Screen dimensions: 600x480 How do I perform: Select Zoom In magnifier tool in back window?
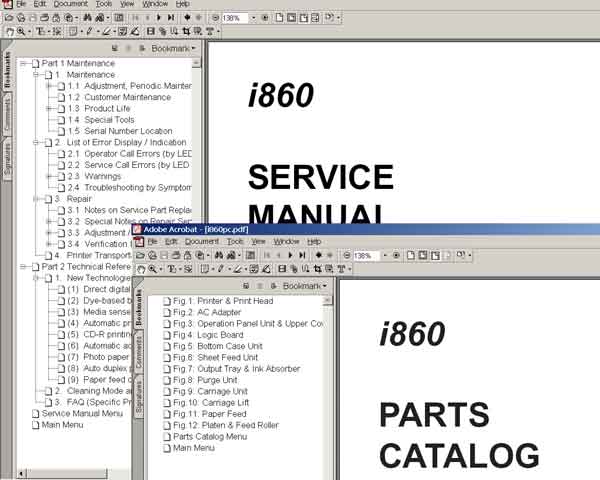coord(21,31)
